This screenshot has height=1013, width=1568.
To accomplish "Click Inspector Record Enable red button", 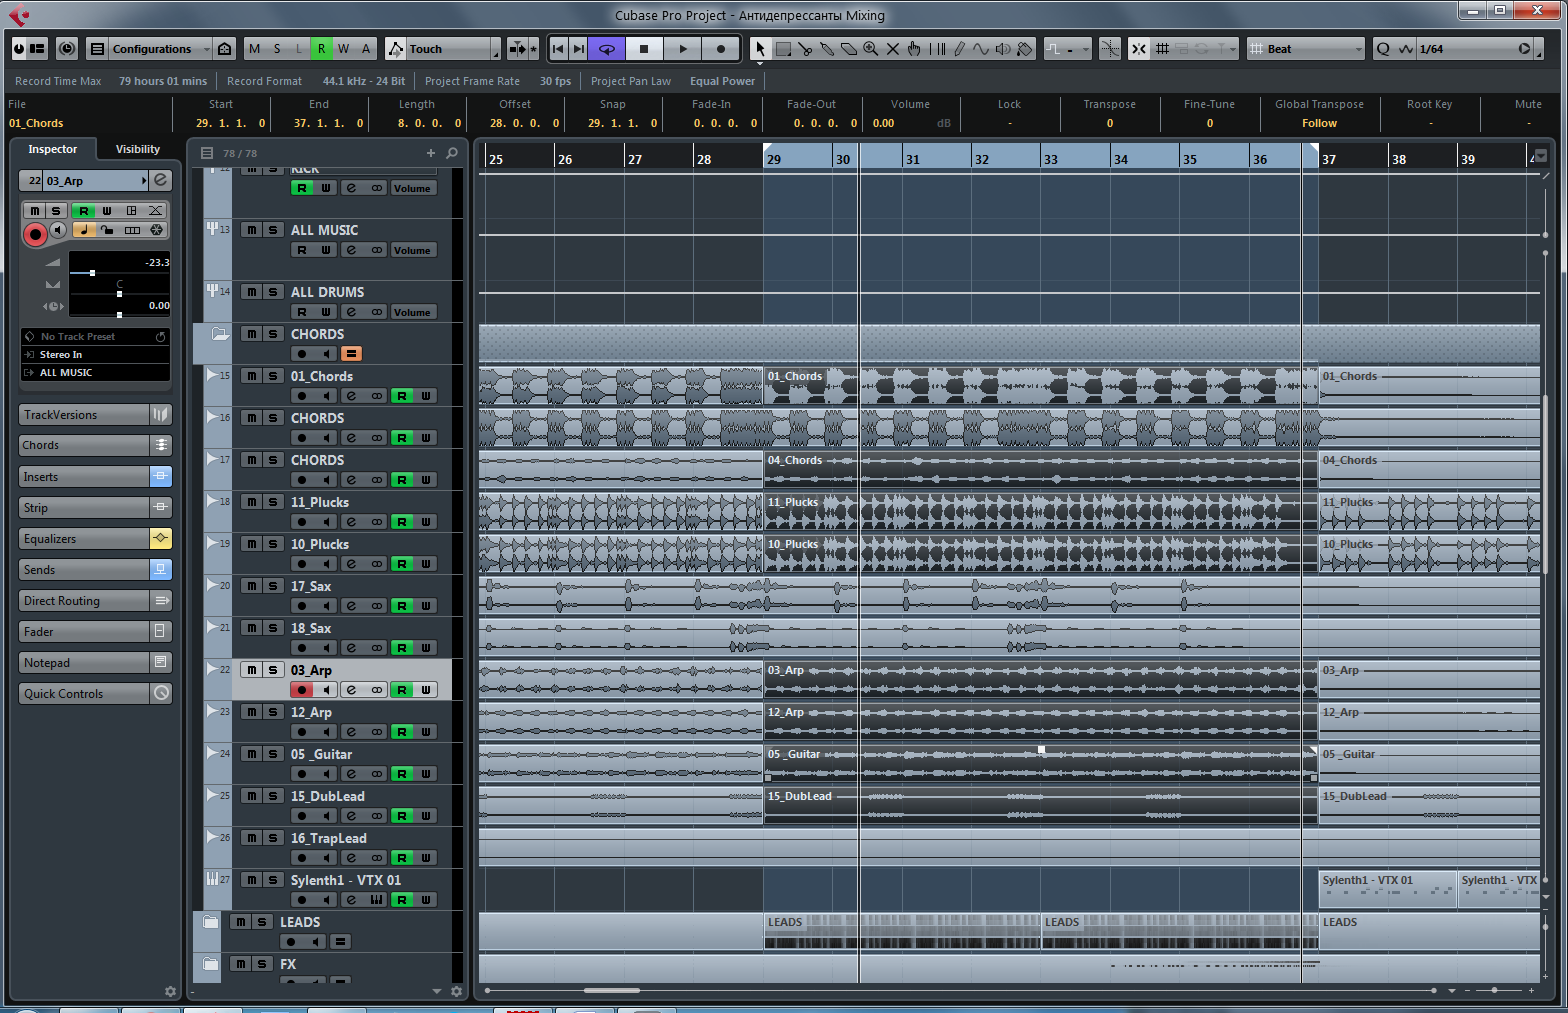I will point(35,234).
